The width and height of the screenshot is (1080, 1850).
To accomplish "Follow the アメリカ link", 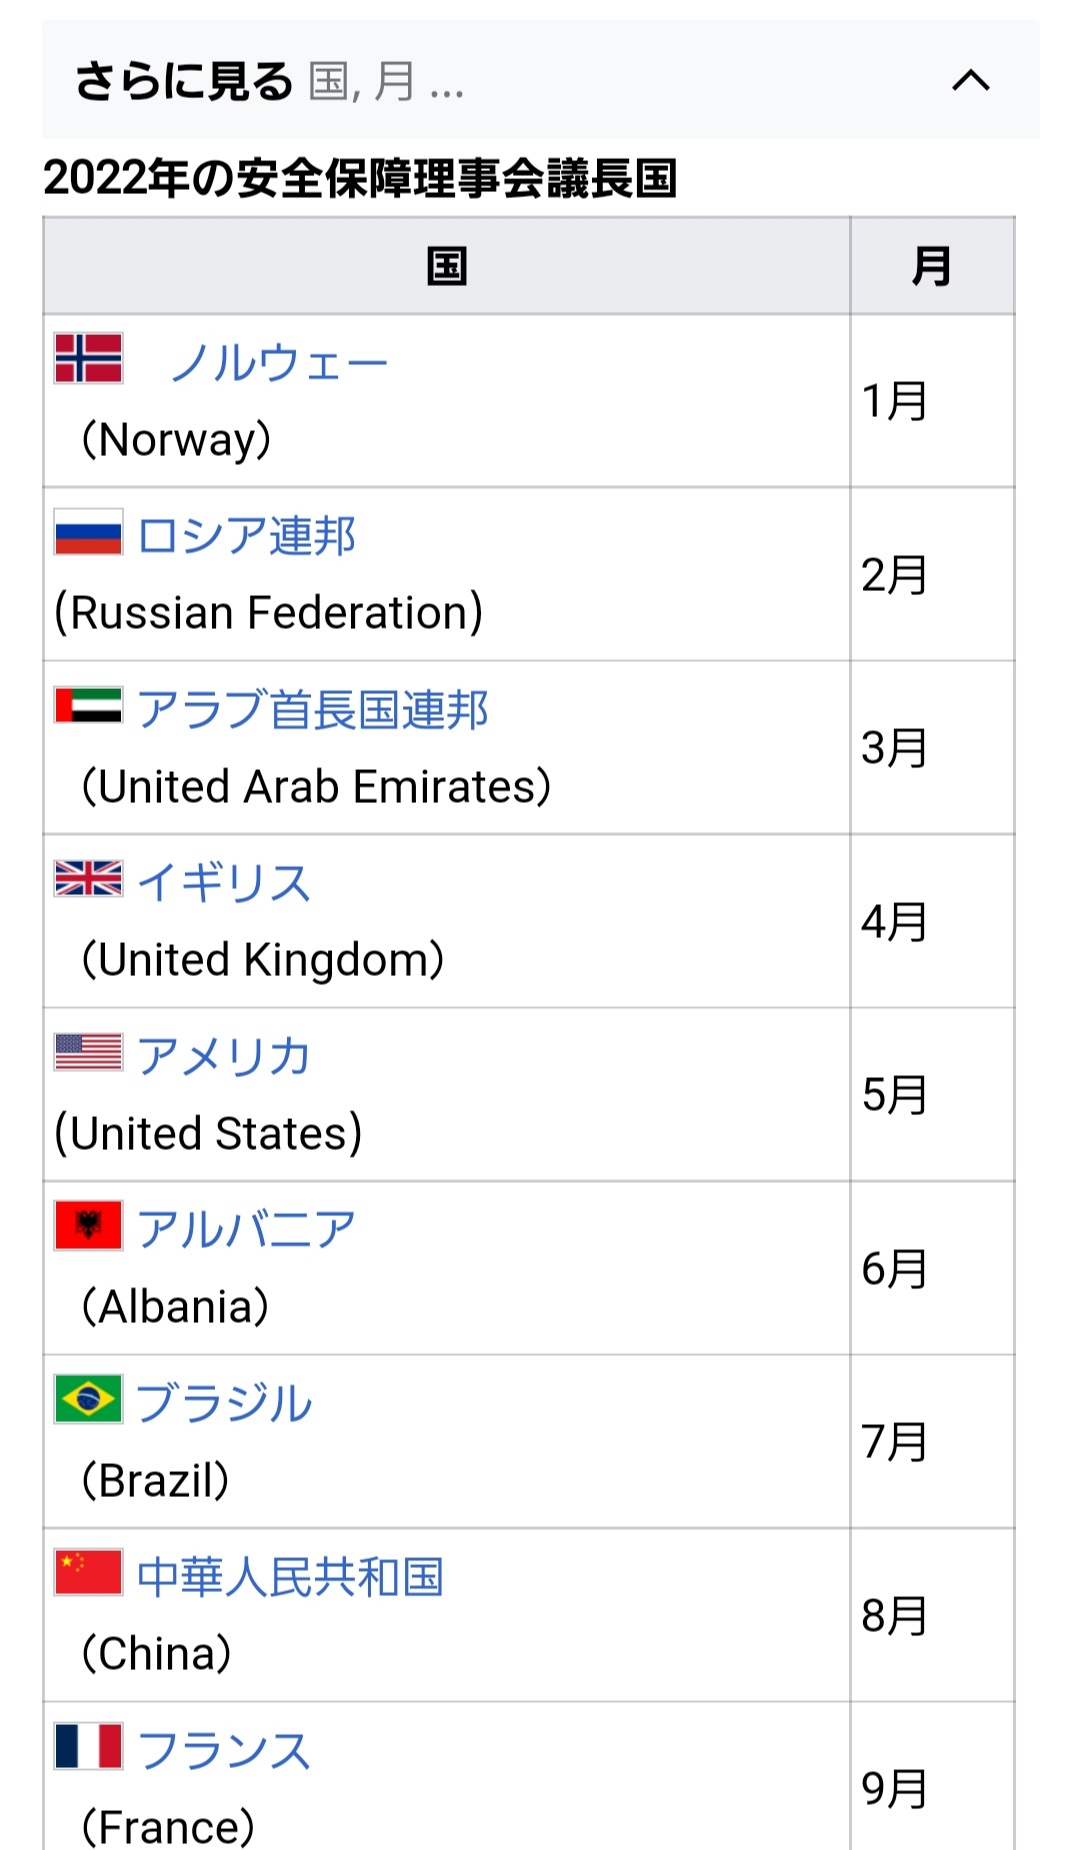I will [224, 1056].
